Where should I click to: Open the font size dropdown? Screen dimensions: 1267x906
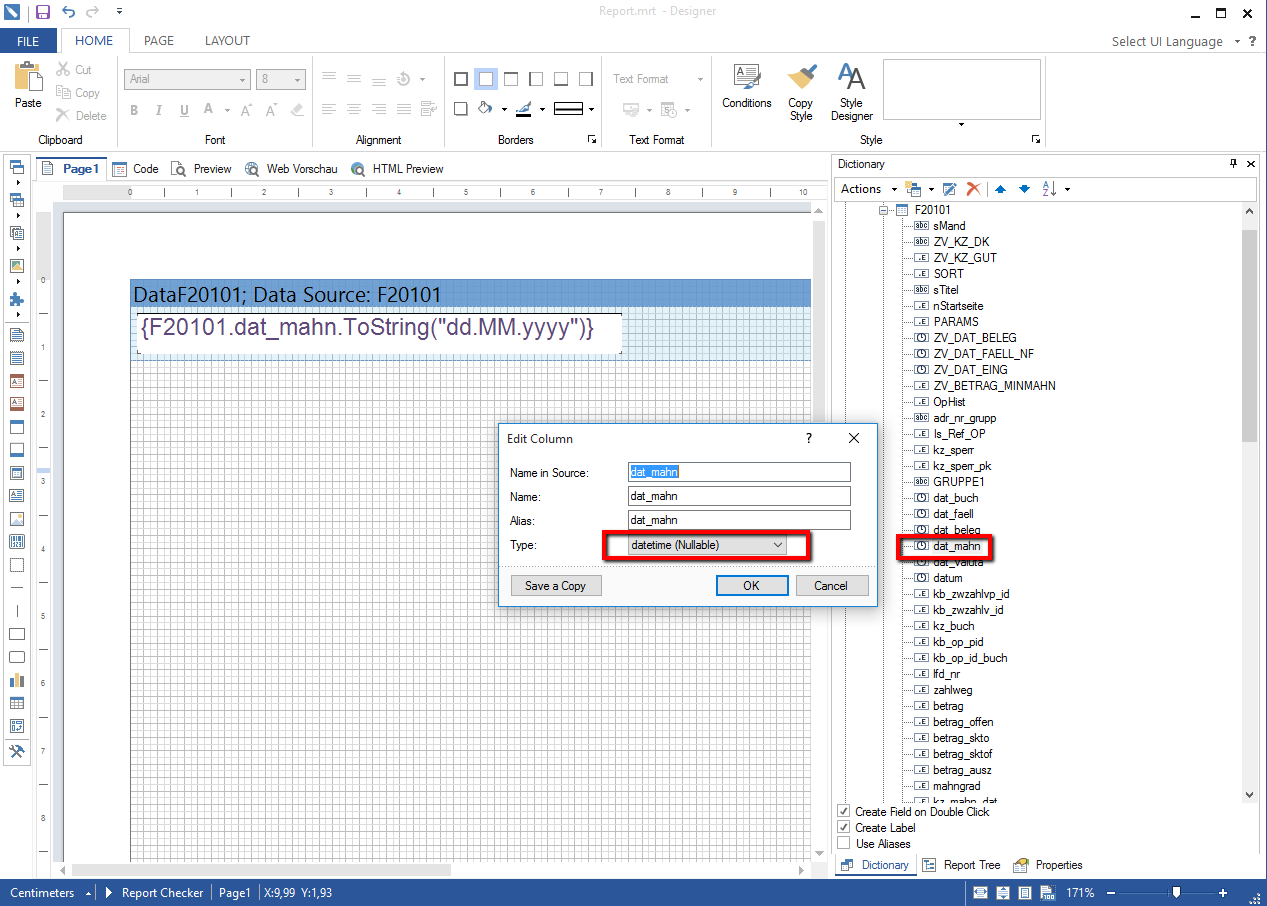[298, 80]
